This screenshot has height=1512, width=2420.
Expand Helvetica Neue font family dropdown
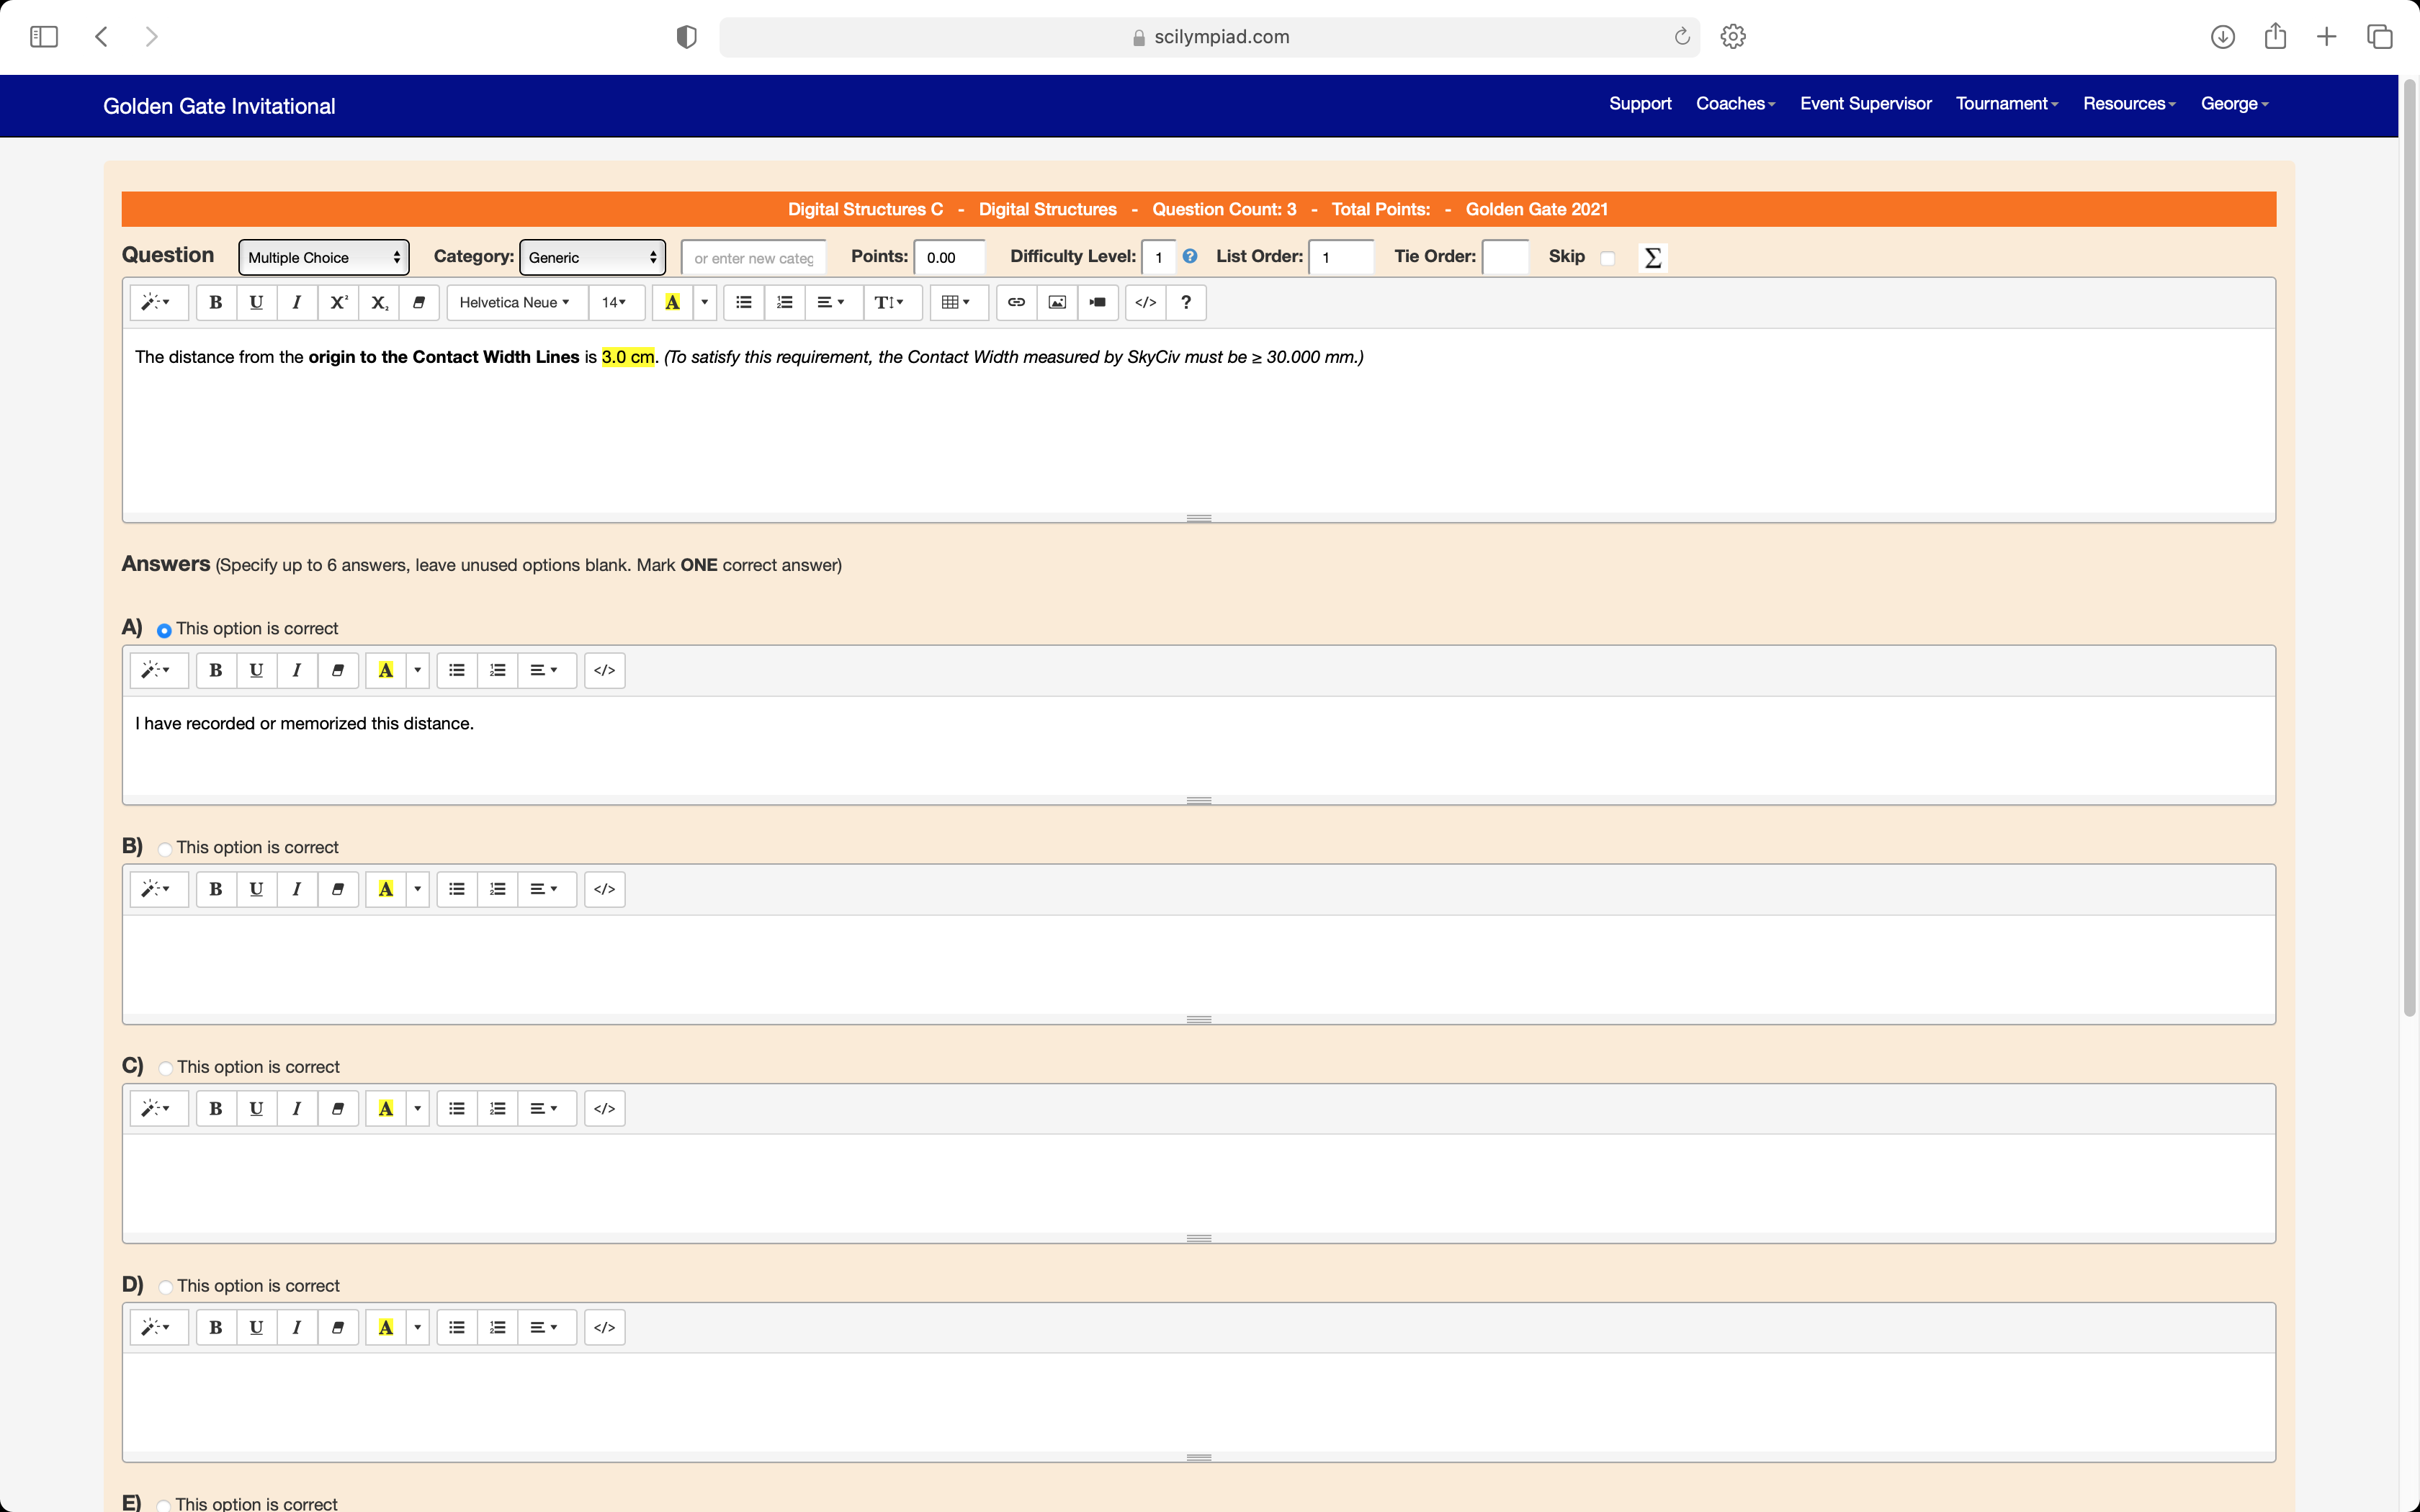click(x=514, y=302)
